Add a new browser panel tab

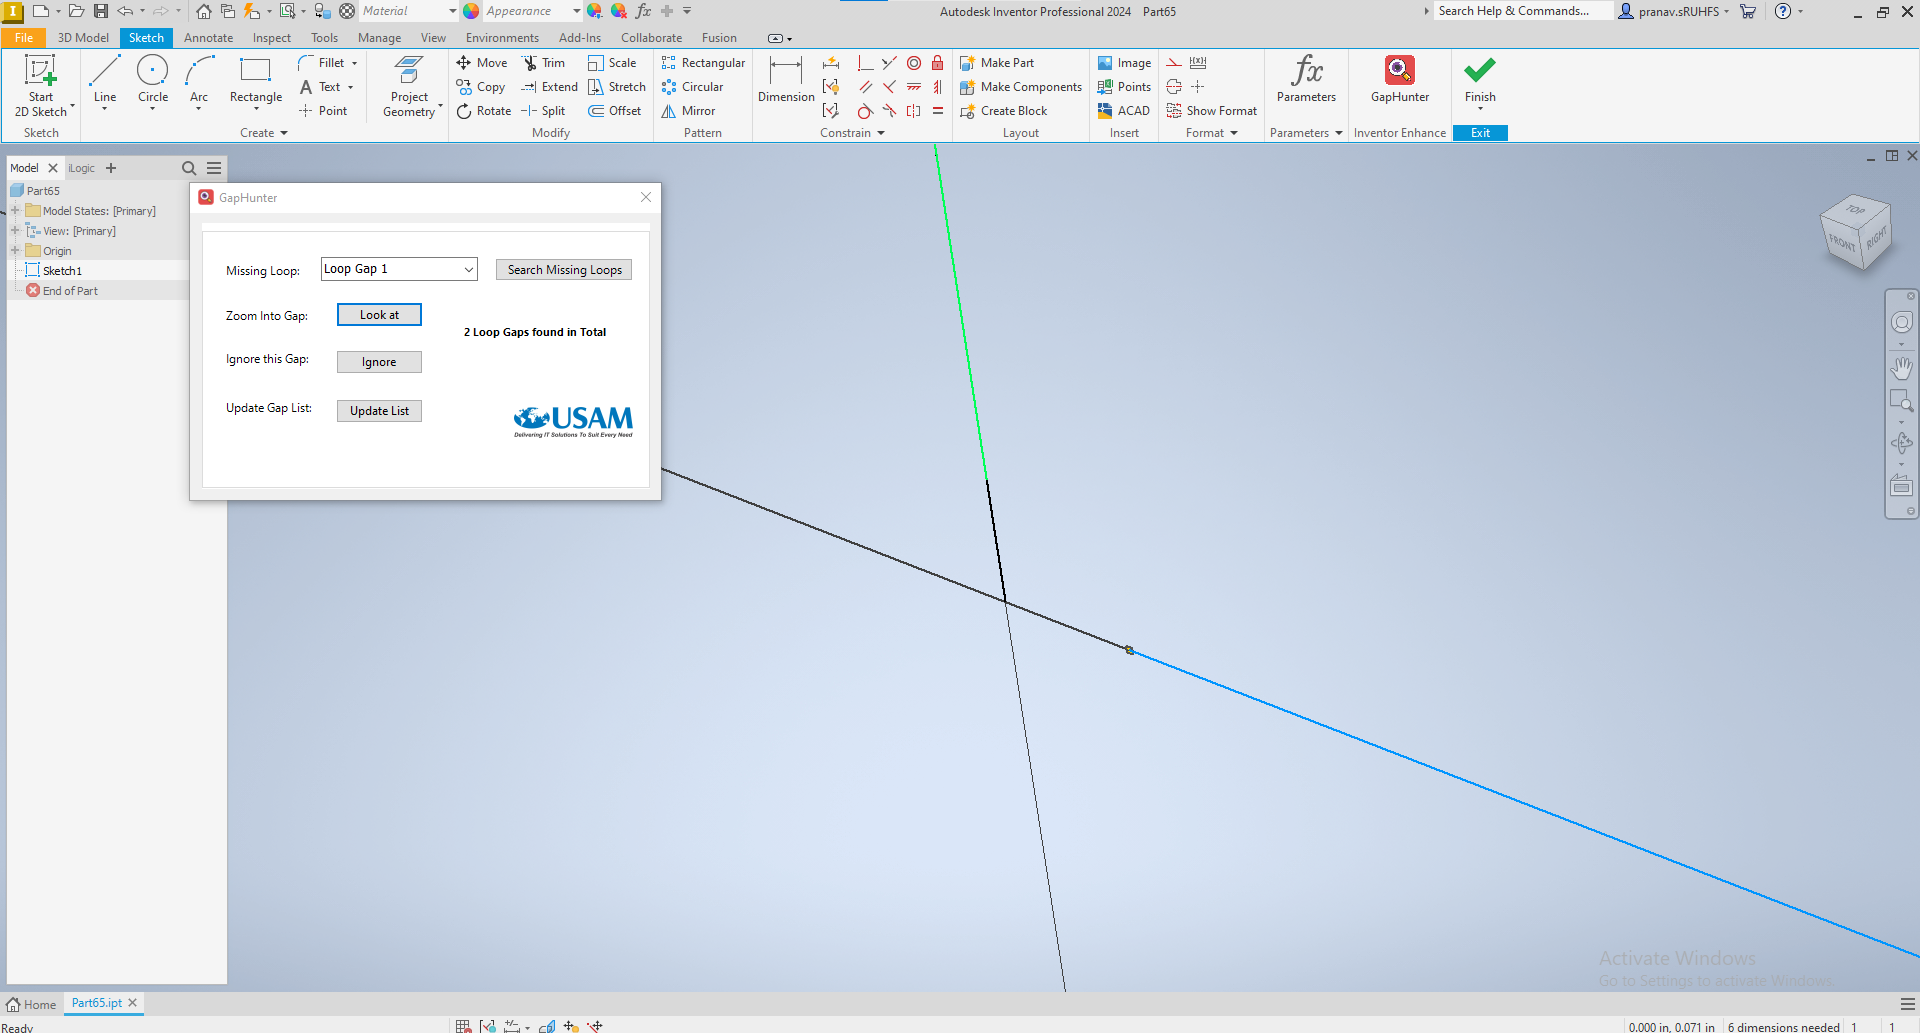[x=111, y=168]
